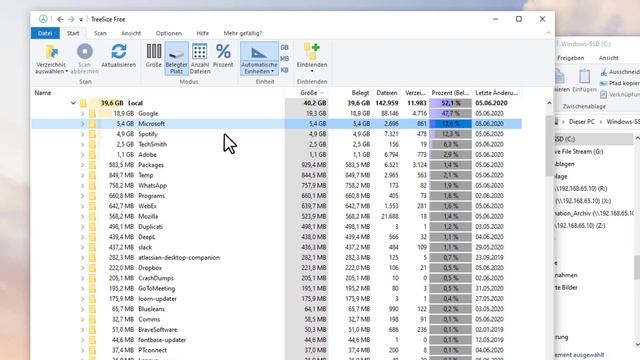Select the Programs folder row

pyautogui.click(x=277, y=196)
